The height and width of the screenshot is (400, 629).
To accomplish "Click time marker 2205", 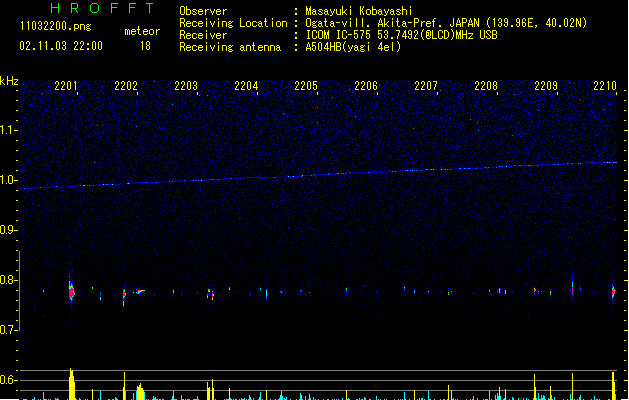I will (x=306, y=86).
